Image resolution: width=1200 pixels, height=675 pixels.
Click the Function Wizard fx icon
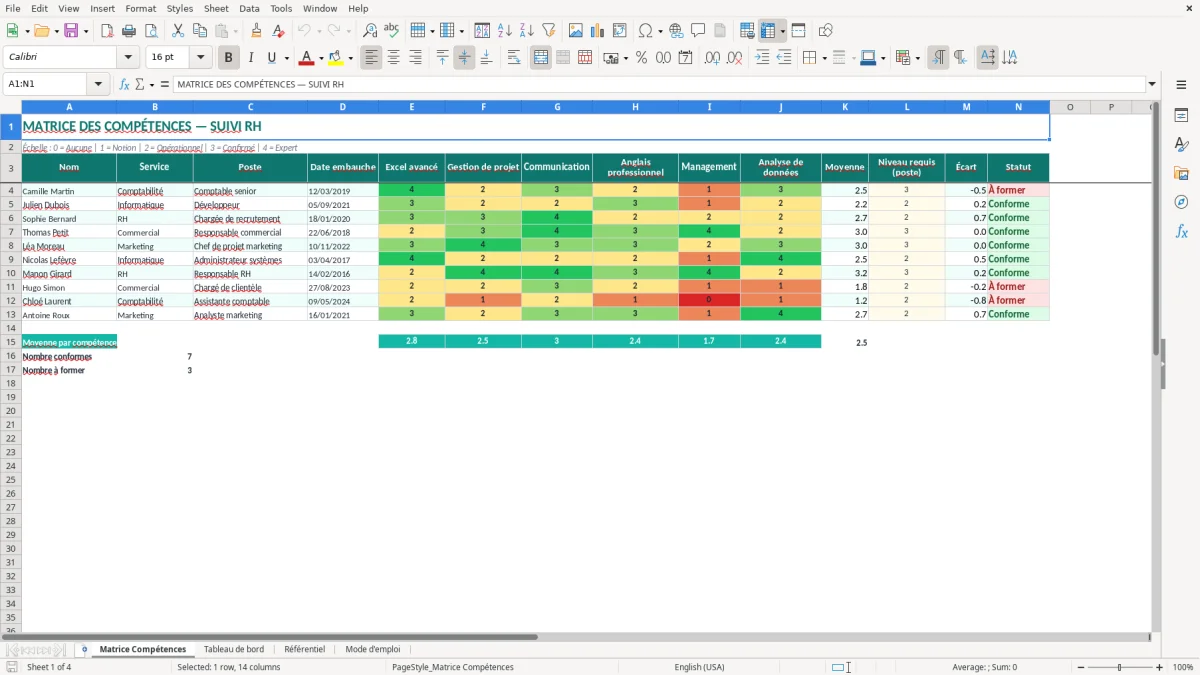tap(125, 84)
